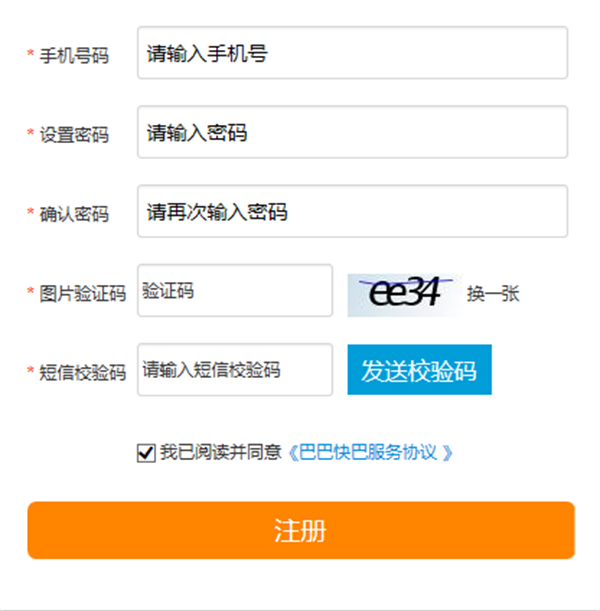600x611 pixels.
Task: Click the 我已阅读并同意 text
Action: [221, 453]
